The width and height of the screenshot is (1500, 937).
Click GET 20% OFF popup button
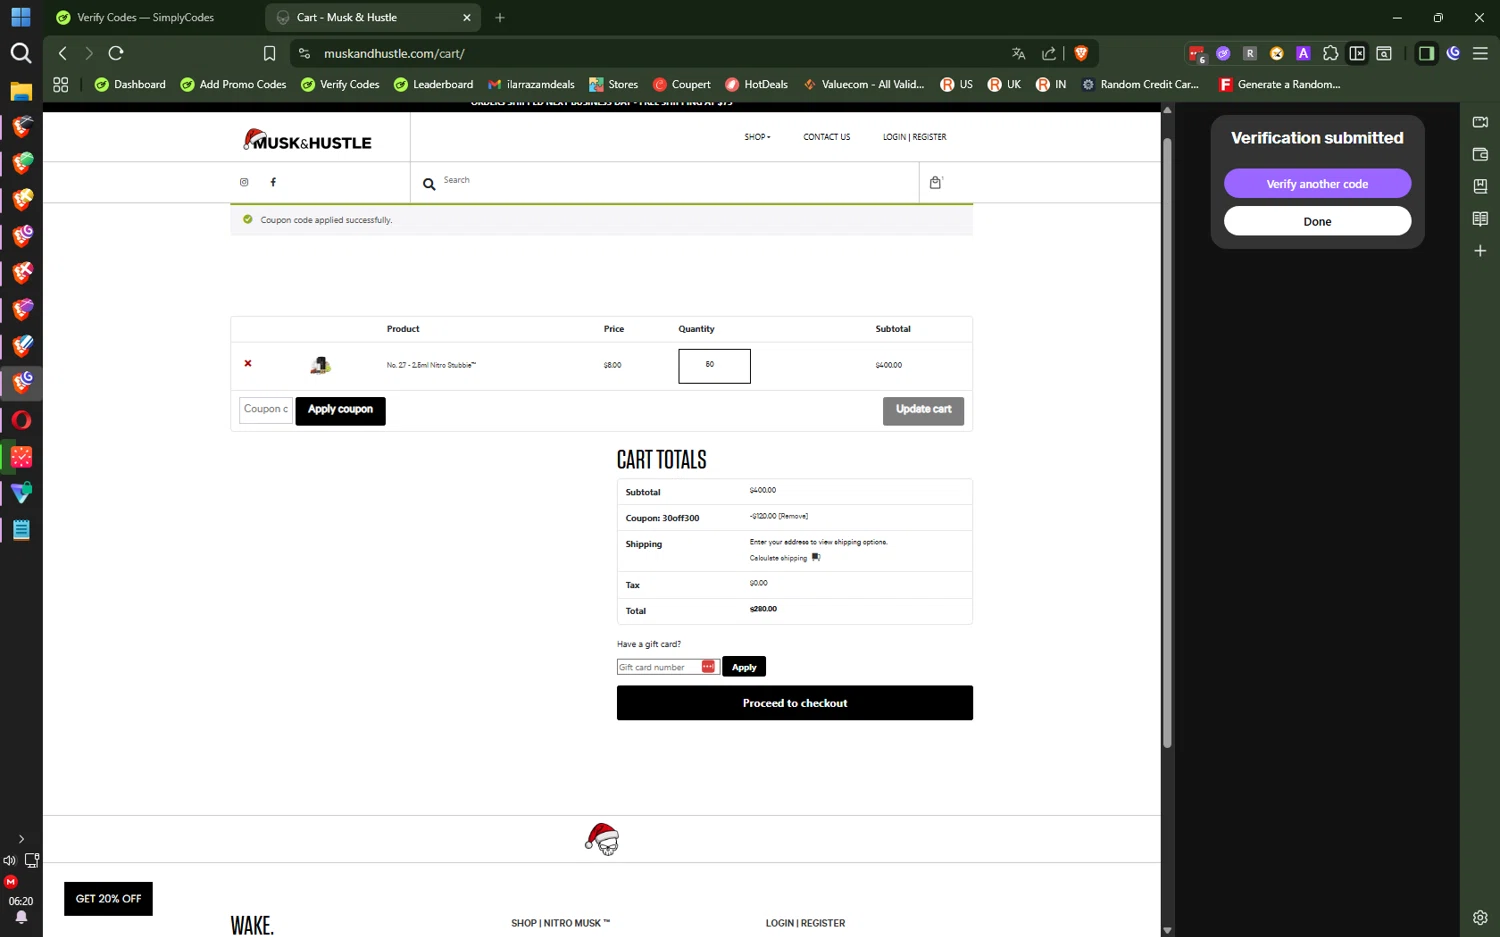(108, 899)
